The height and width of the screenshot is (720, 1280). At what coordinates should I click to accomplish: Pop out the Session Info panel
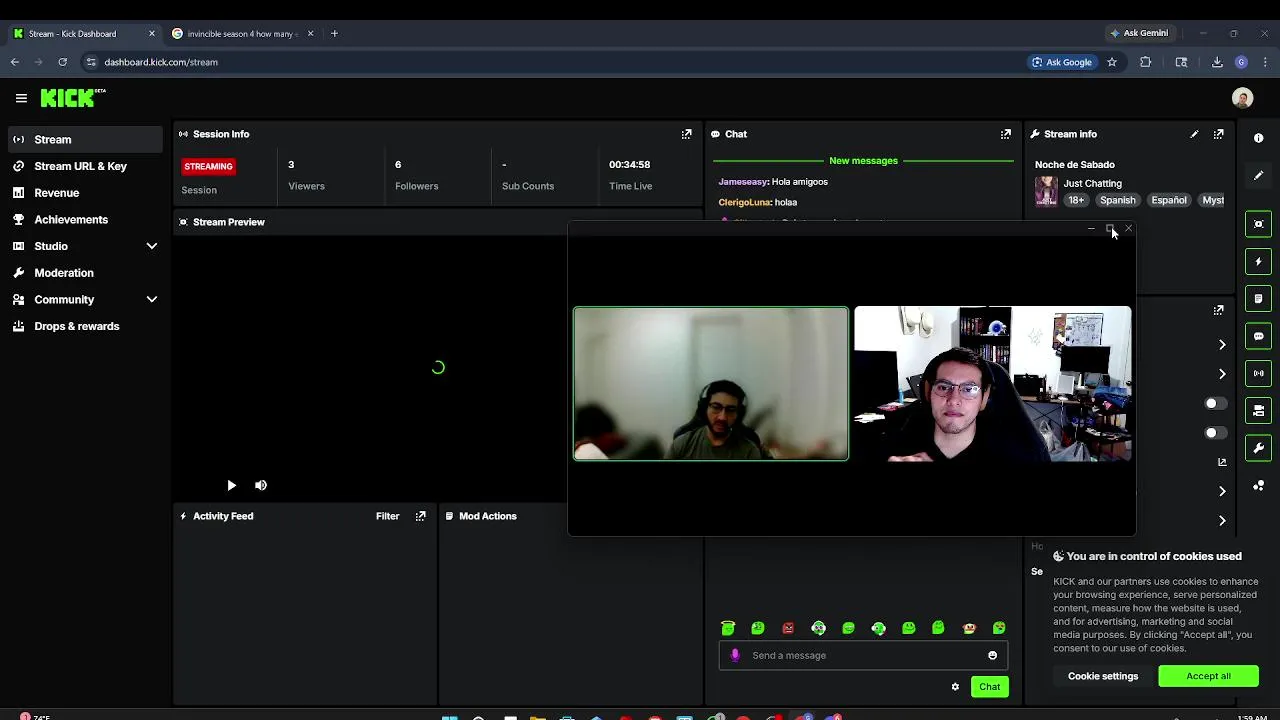point(686,134)
